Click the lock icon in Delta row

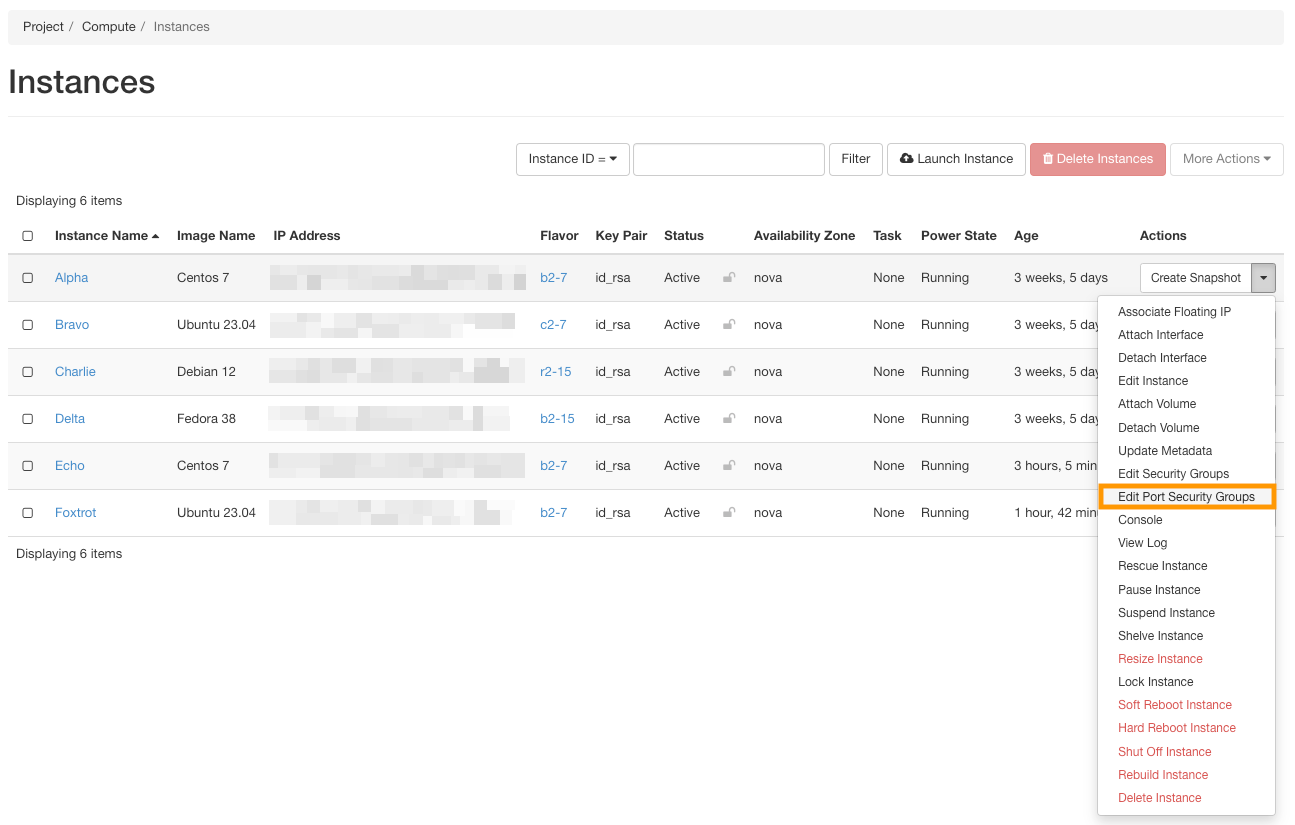[729, 419]
